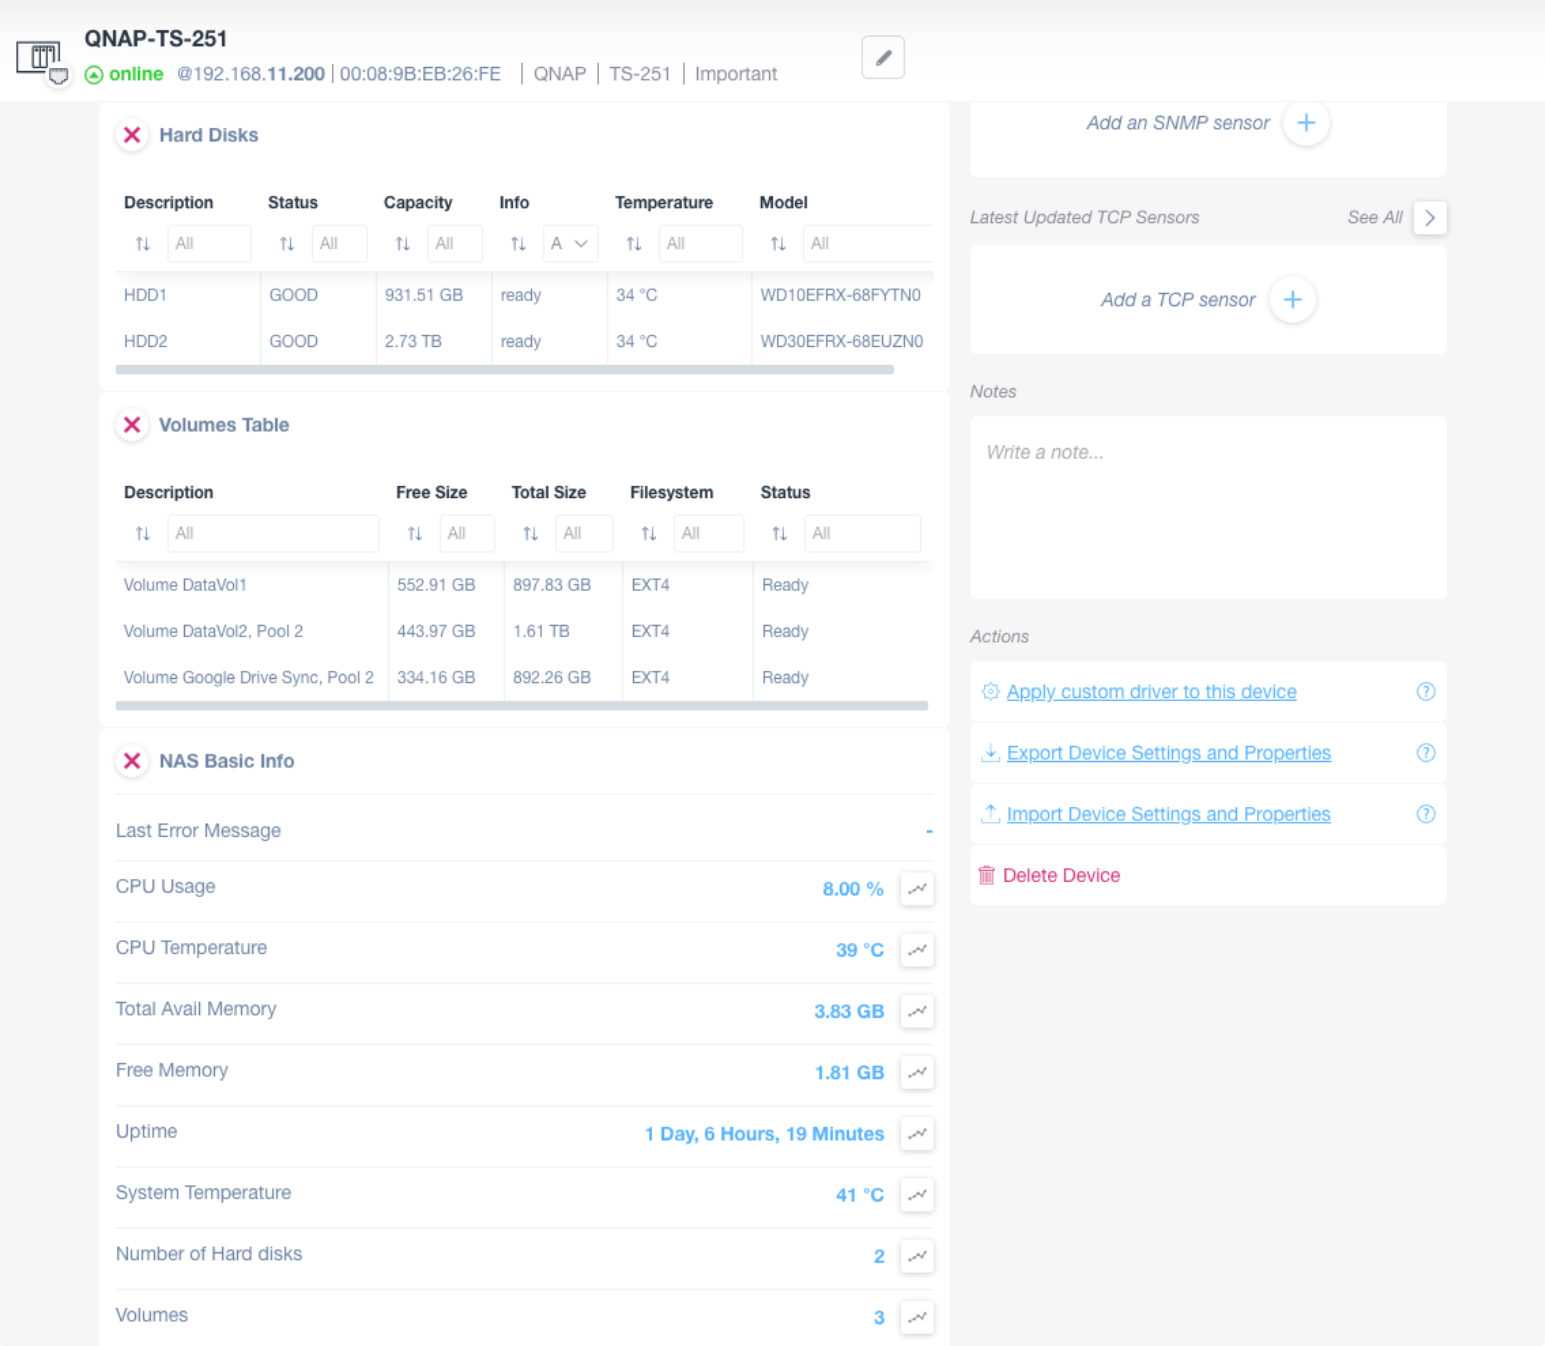Open the CPU Usage history graph icon
This screenshot has width=1545, height=1346.
916,888
